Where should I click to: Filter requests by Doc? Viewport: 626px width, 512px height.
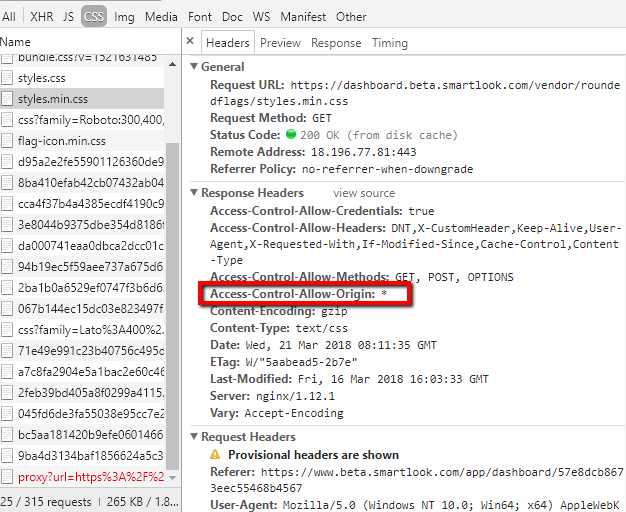[x=232, y=17]
